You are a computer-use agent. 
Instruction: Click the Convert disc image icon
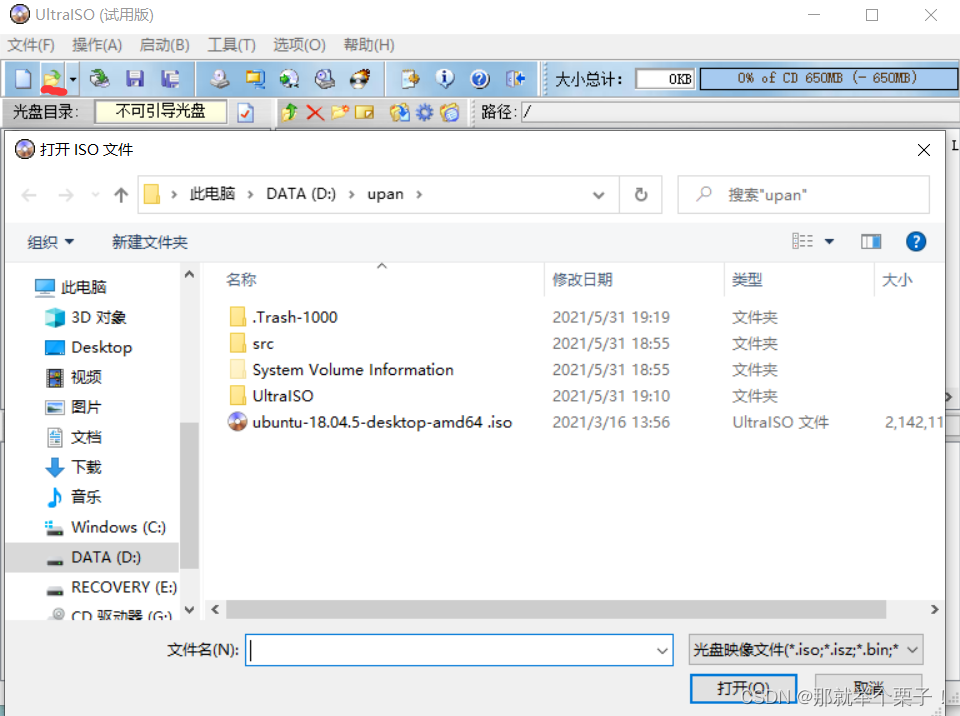coord(289,78)
